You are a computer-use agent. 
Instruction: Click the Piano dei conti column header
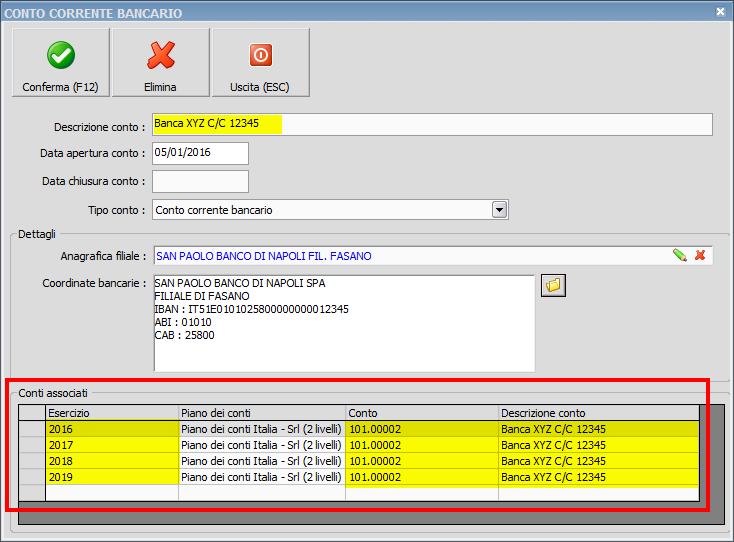tap(262, 413)
